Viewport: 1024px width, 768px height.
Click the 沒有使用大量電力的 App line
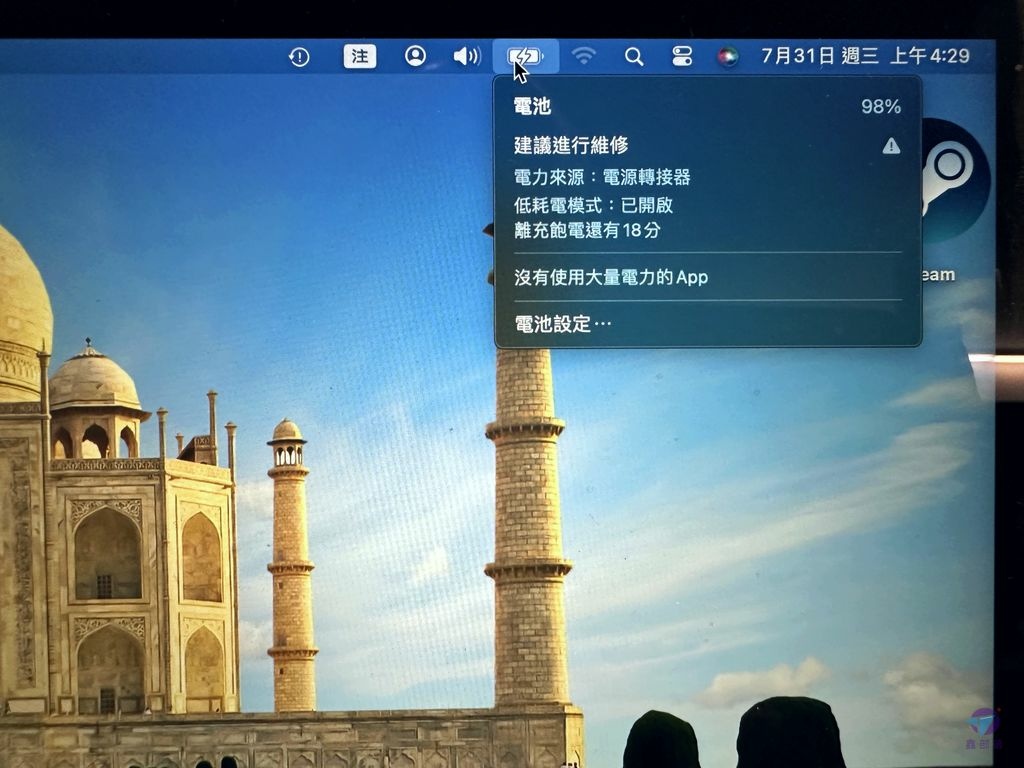[611, 277]
